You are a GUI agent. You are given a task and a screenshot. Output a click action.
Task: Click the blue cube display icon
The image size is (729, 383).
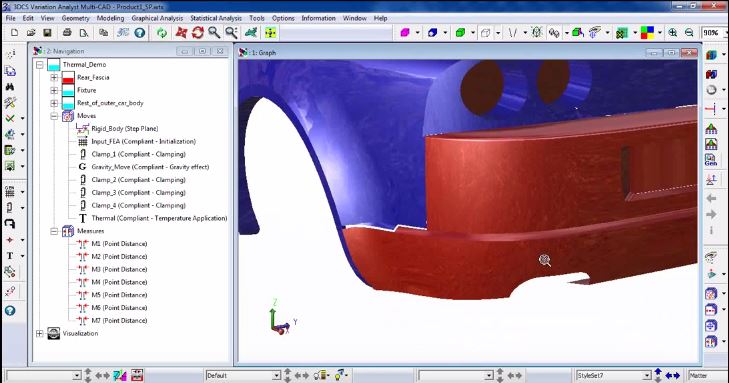point(432,33)
